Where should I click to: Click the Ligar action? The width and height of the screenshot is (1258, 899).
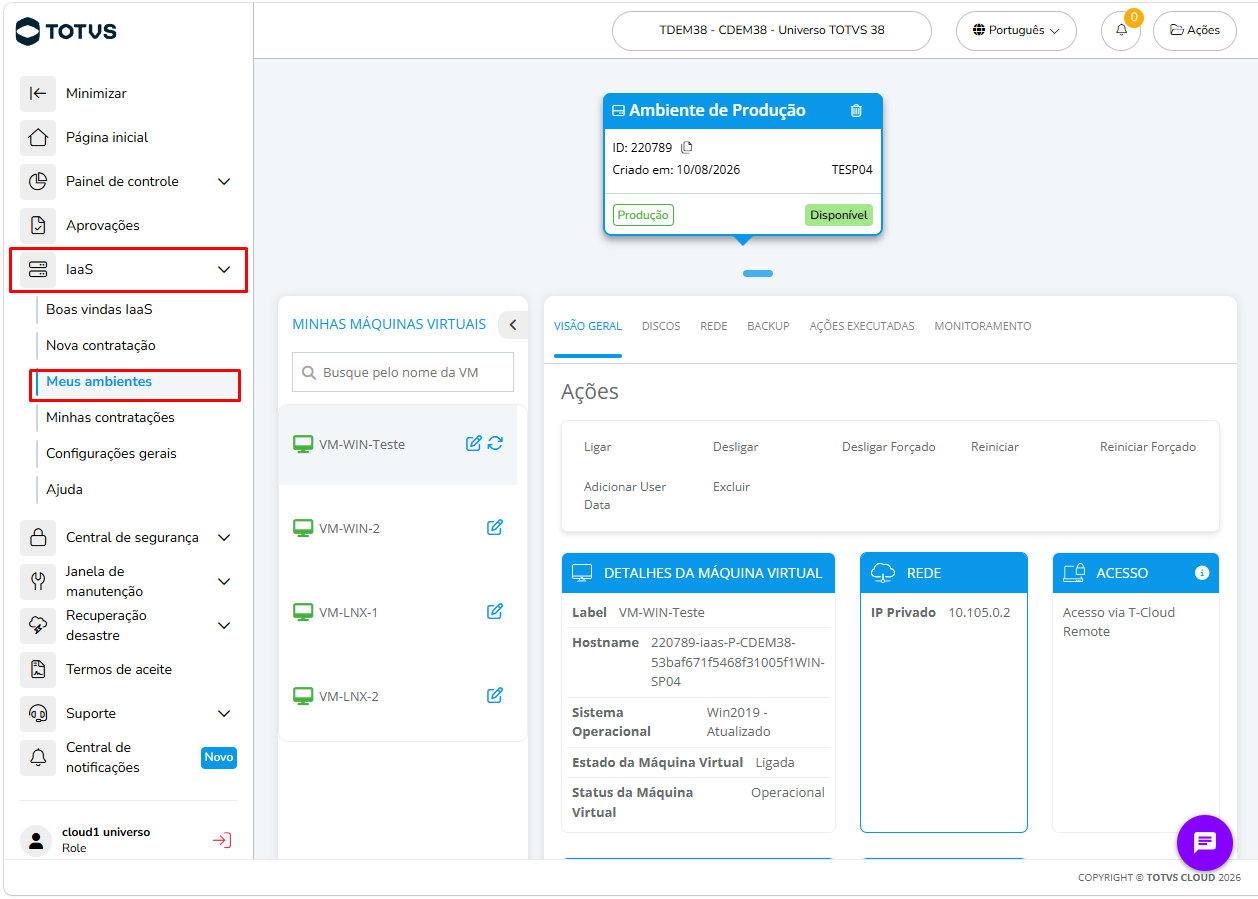[x=598, y=447]
